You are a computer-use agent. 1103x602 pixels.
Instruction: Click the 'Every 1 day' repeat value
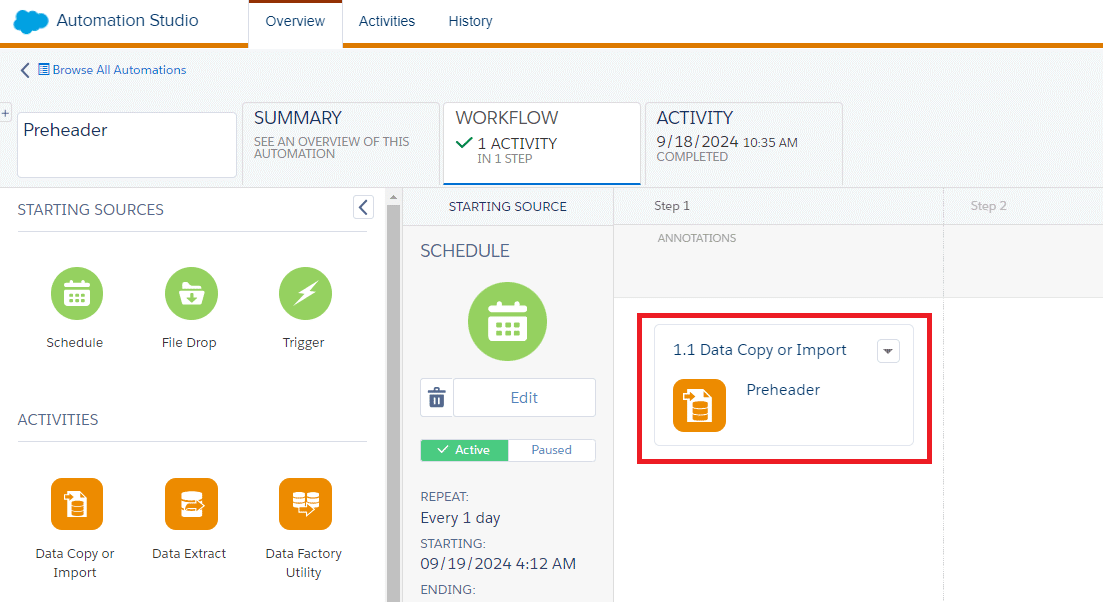pyautogui.click(x=460, y=518)
